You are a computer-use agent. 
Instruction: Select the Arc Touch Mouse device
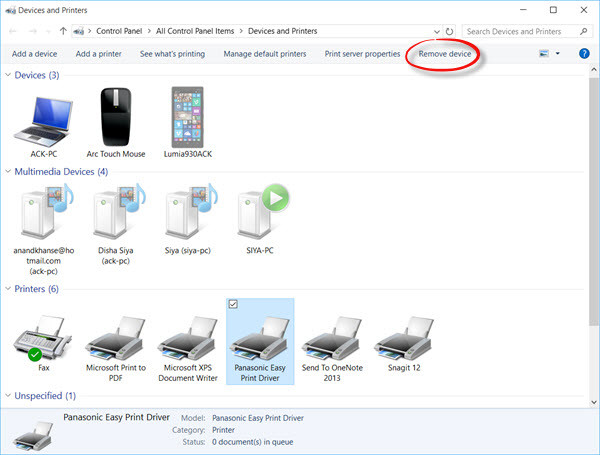116,117
